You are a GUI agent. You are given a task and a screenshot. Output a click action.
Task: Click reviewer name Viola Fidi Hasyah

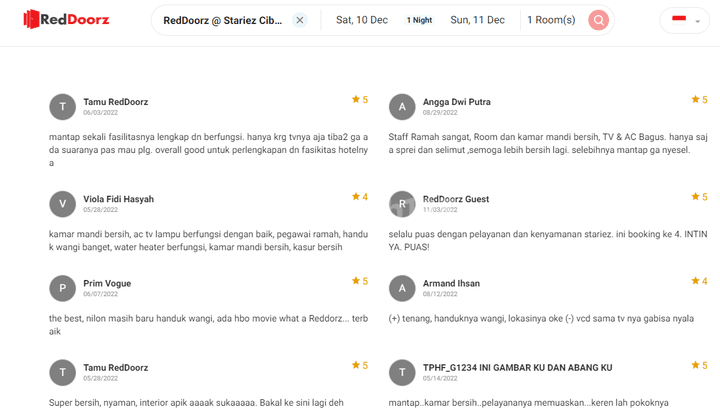118,199
